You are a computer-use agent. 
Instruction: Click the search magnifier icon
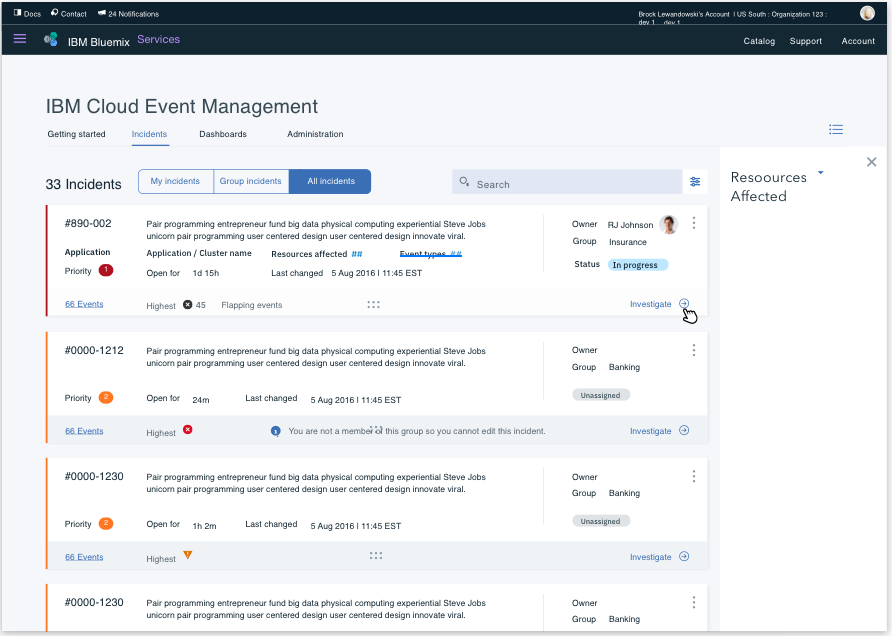click(x=464, y=182)
